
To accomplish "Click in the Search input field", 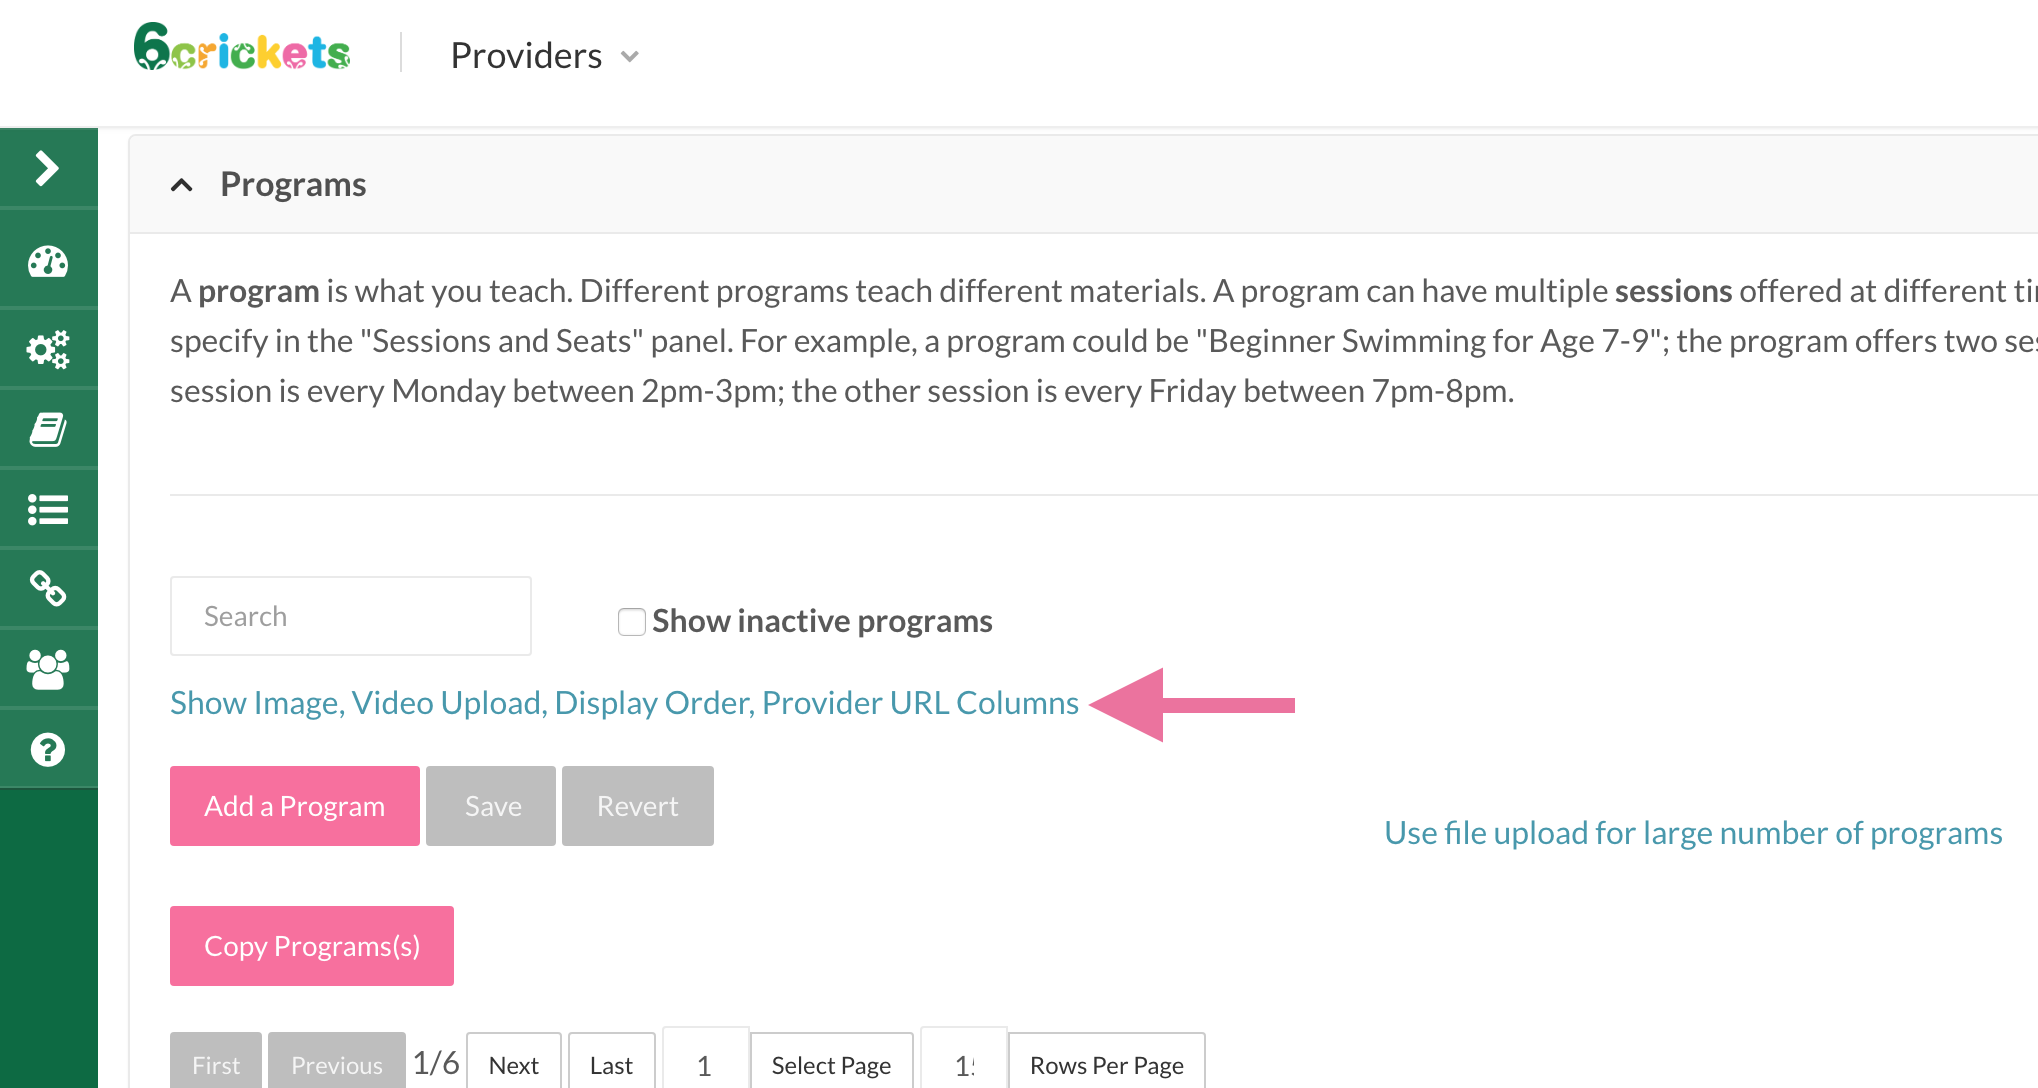I will point(350,616).
